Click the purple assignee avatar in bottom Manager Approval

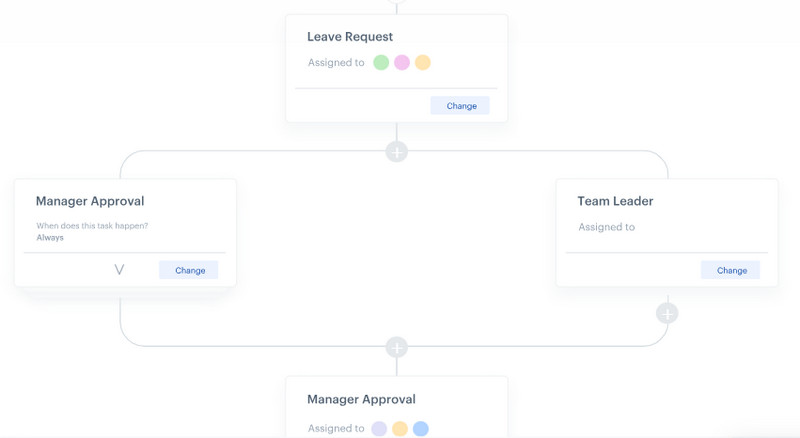coord(379,429)
